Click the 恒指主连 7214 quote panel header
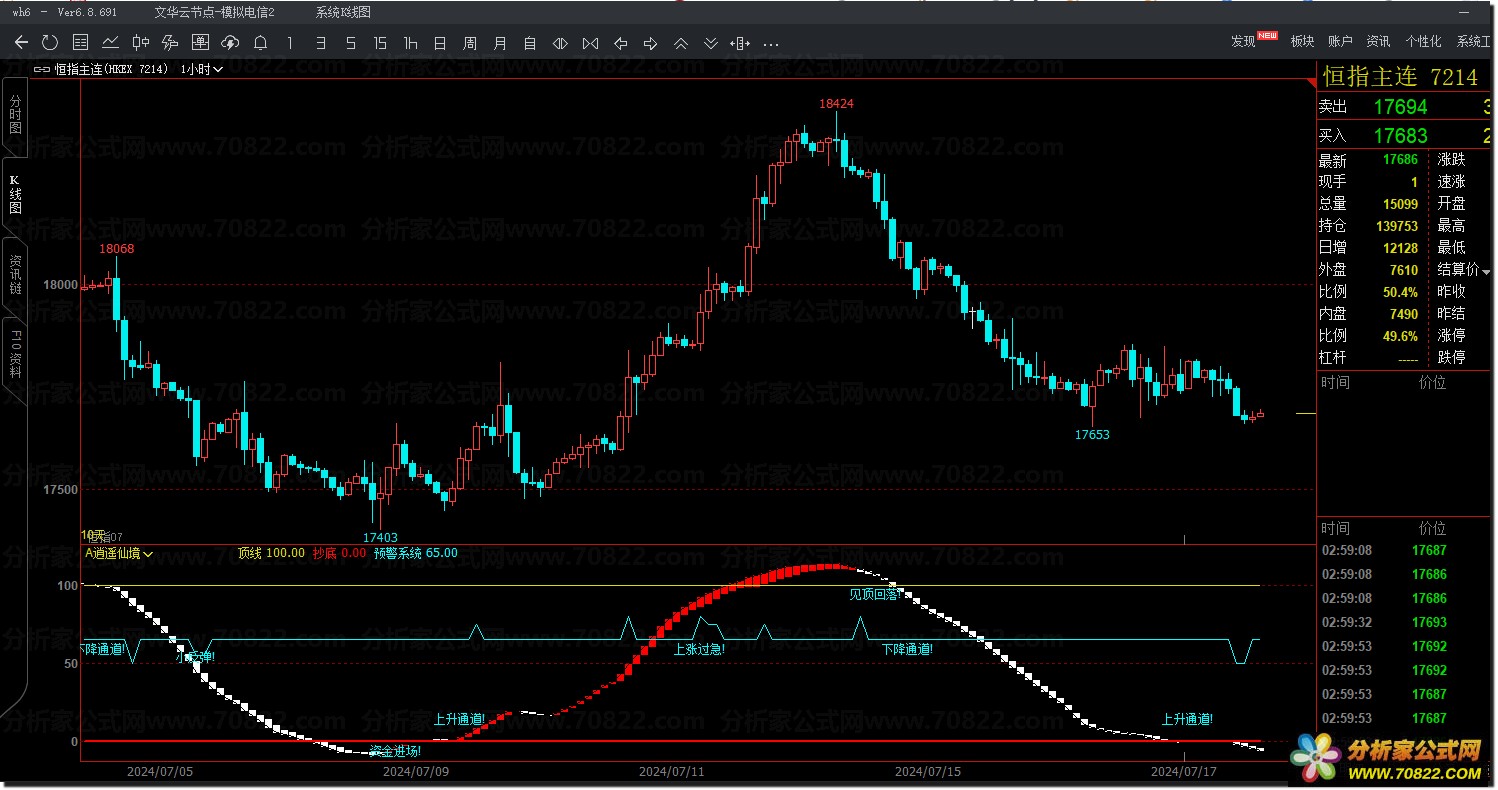1498x790 pixels. click(x=1400, y=77)
